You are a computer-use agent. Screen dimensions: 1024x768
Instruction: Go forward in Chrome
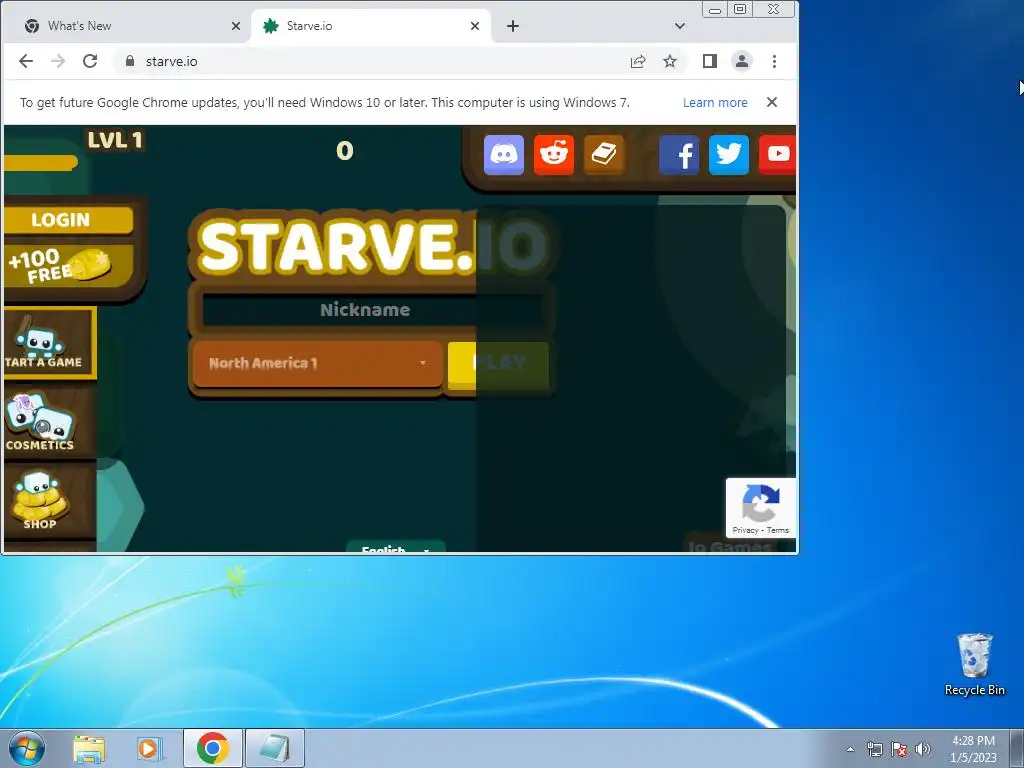[x=58, y=61]
